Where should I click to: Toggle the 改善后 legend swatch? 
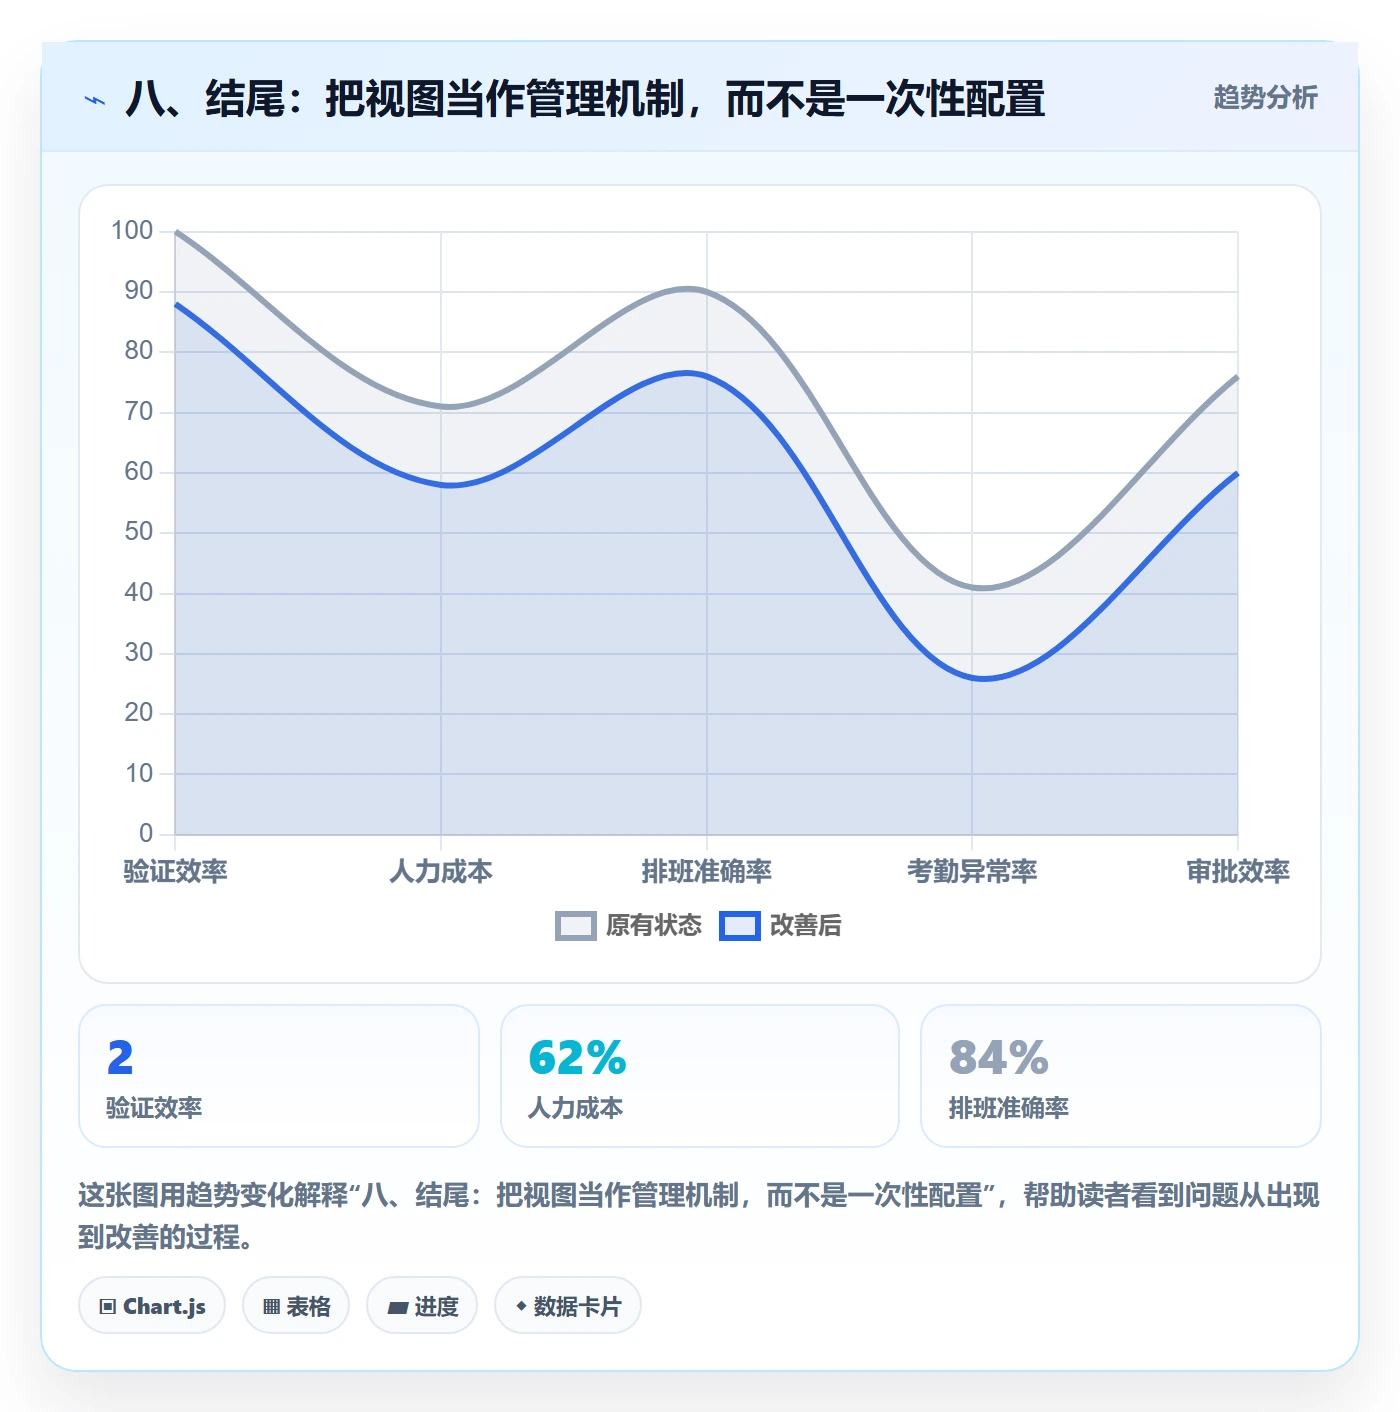tap(740, 926)
